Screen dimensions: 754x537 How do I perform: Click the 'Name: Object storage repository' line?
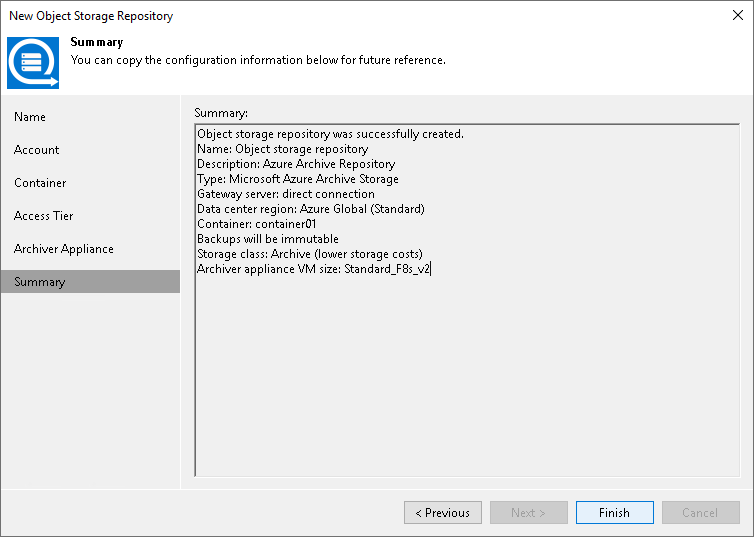(x=282, y=149)
